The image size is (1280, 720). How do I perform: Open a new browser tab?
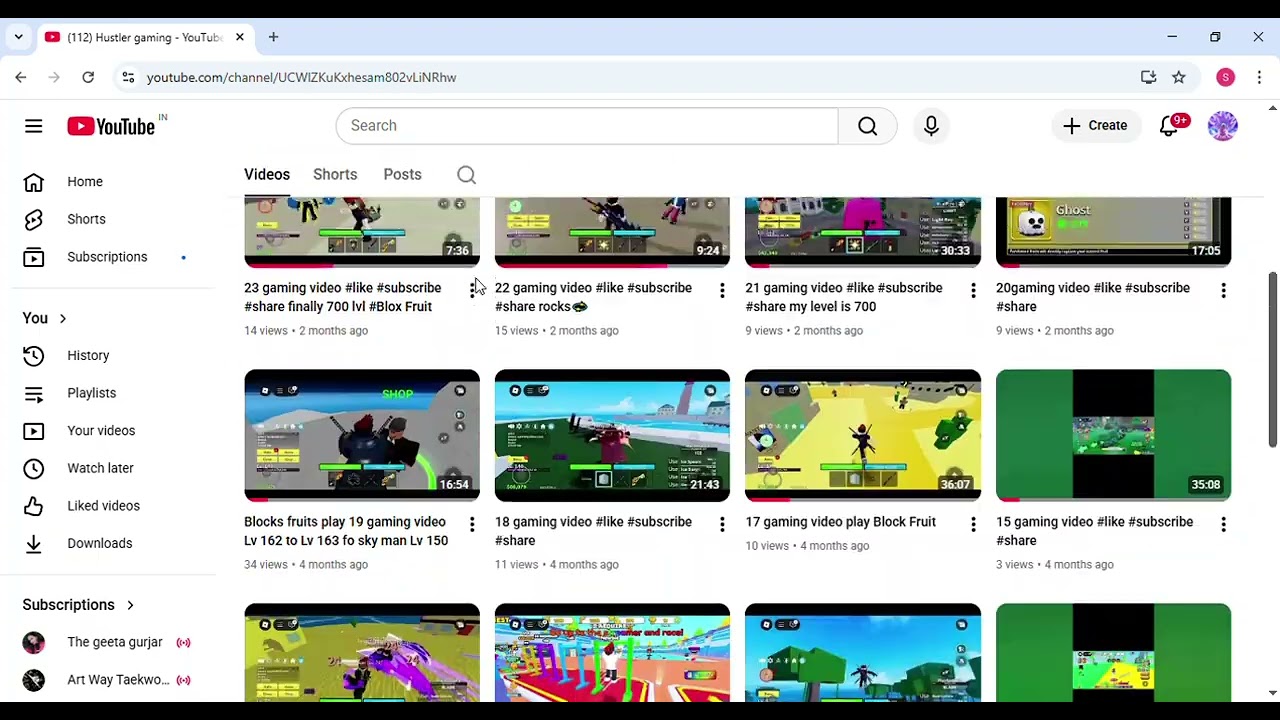click(273, 37)
